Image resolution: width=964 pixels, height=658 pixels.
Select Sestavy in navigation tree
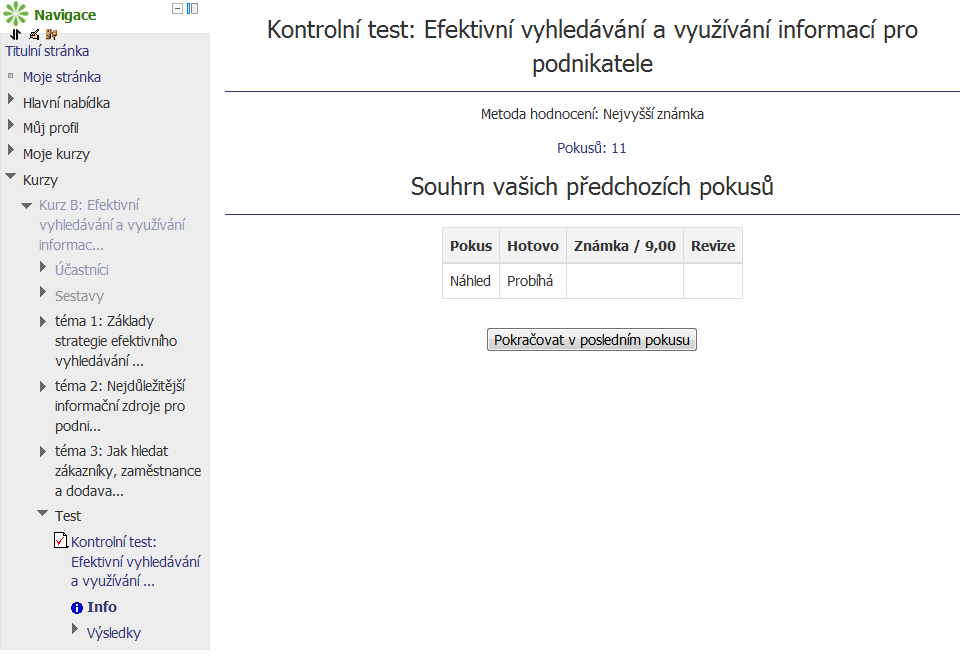(79, 296)
